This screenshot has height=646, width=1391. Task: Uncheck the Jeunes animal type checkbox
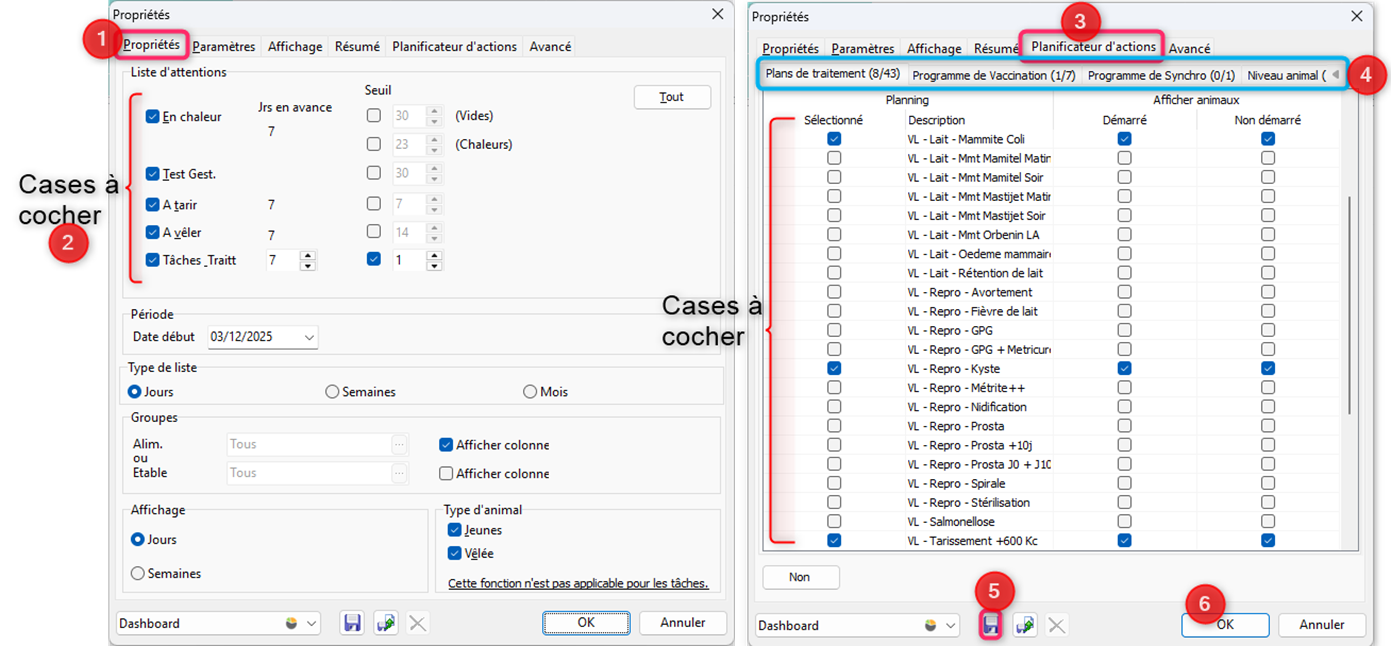click(x=455, y=530)
